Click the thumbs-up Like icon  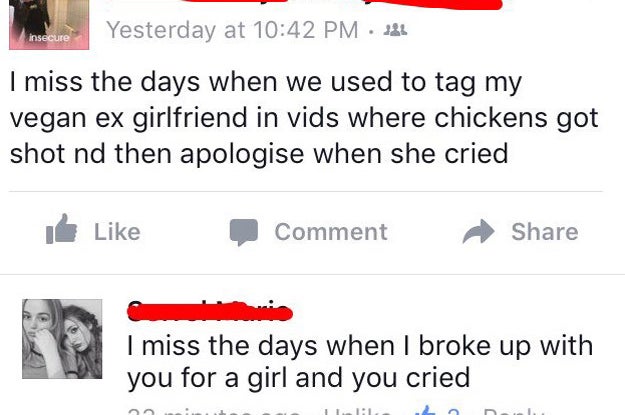point(61,229)
